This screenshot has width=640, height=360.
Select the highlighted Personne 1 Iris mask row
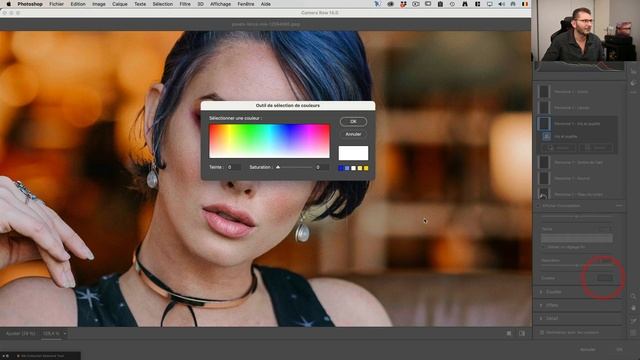coord(577,124)
